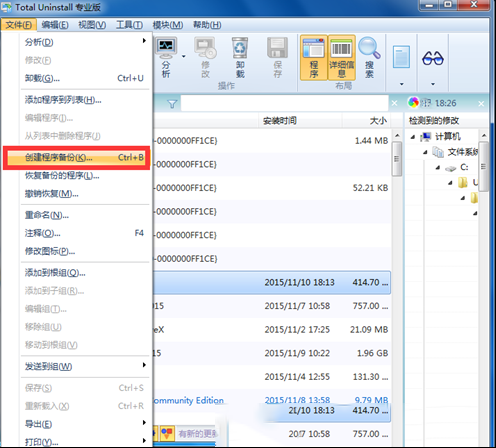
Task: Click the blue document page icon
Action: tap(401, 57)
